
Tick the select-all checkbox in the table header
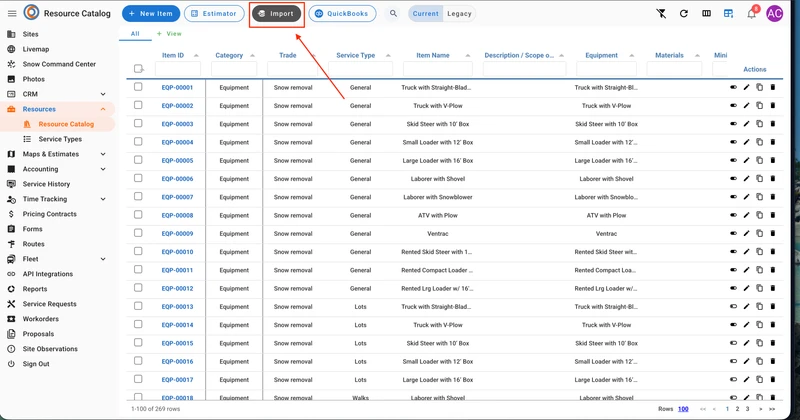point(138,68)
